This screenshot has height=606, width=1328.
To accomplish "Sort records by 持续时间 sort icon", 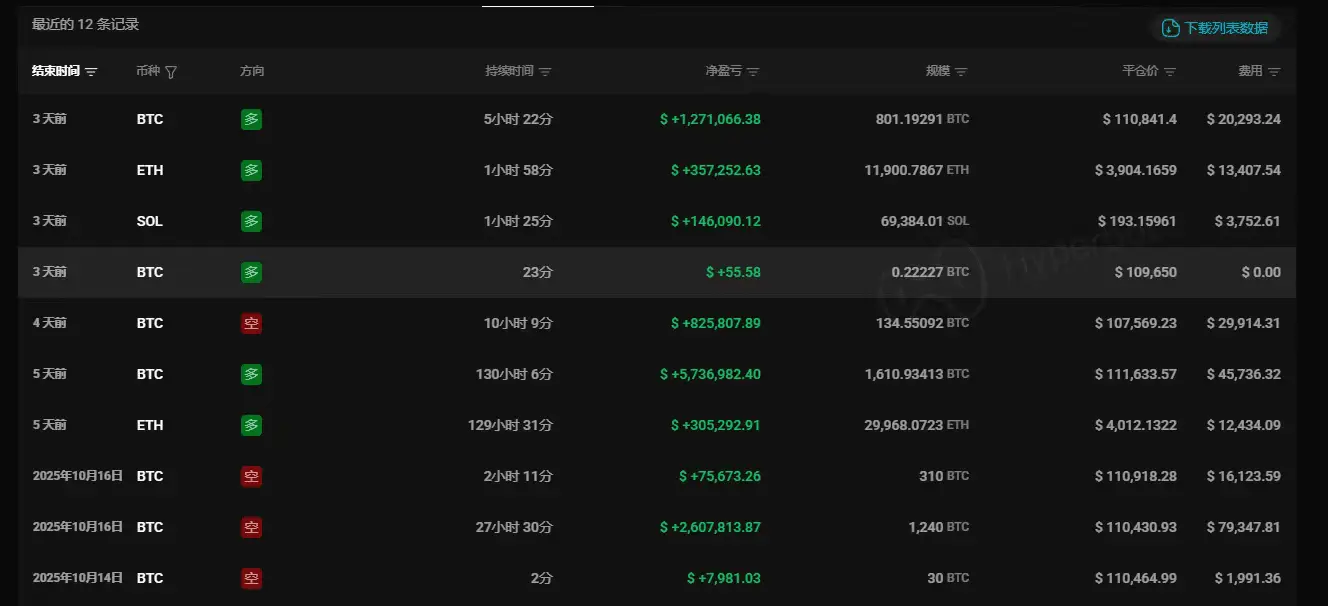I will pyautogui.click(x=545, y=72).
